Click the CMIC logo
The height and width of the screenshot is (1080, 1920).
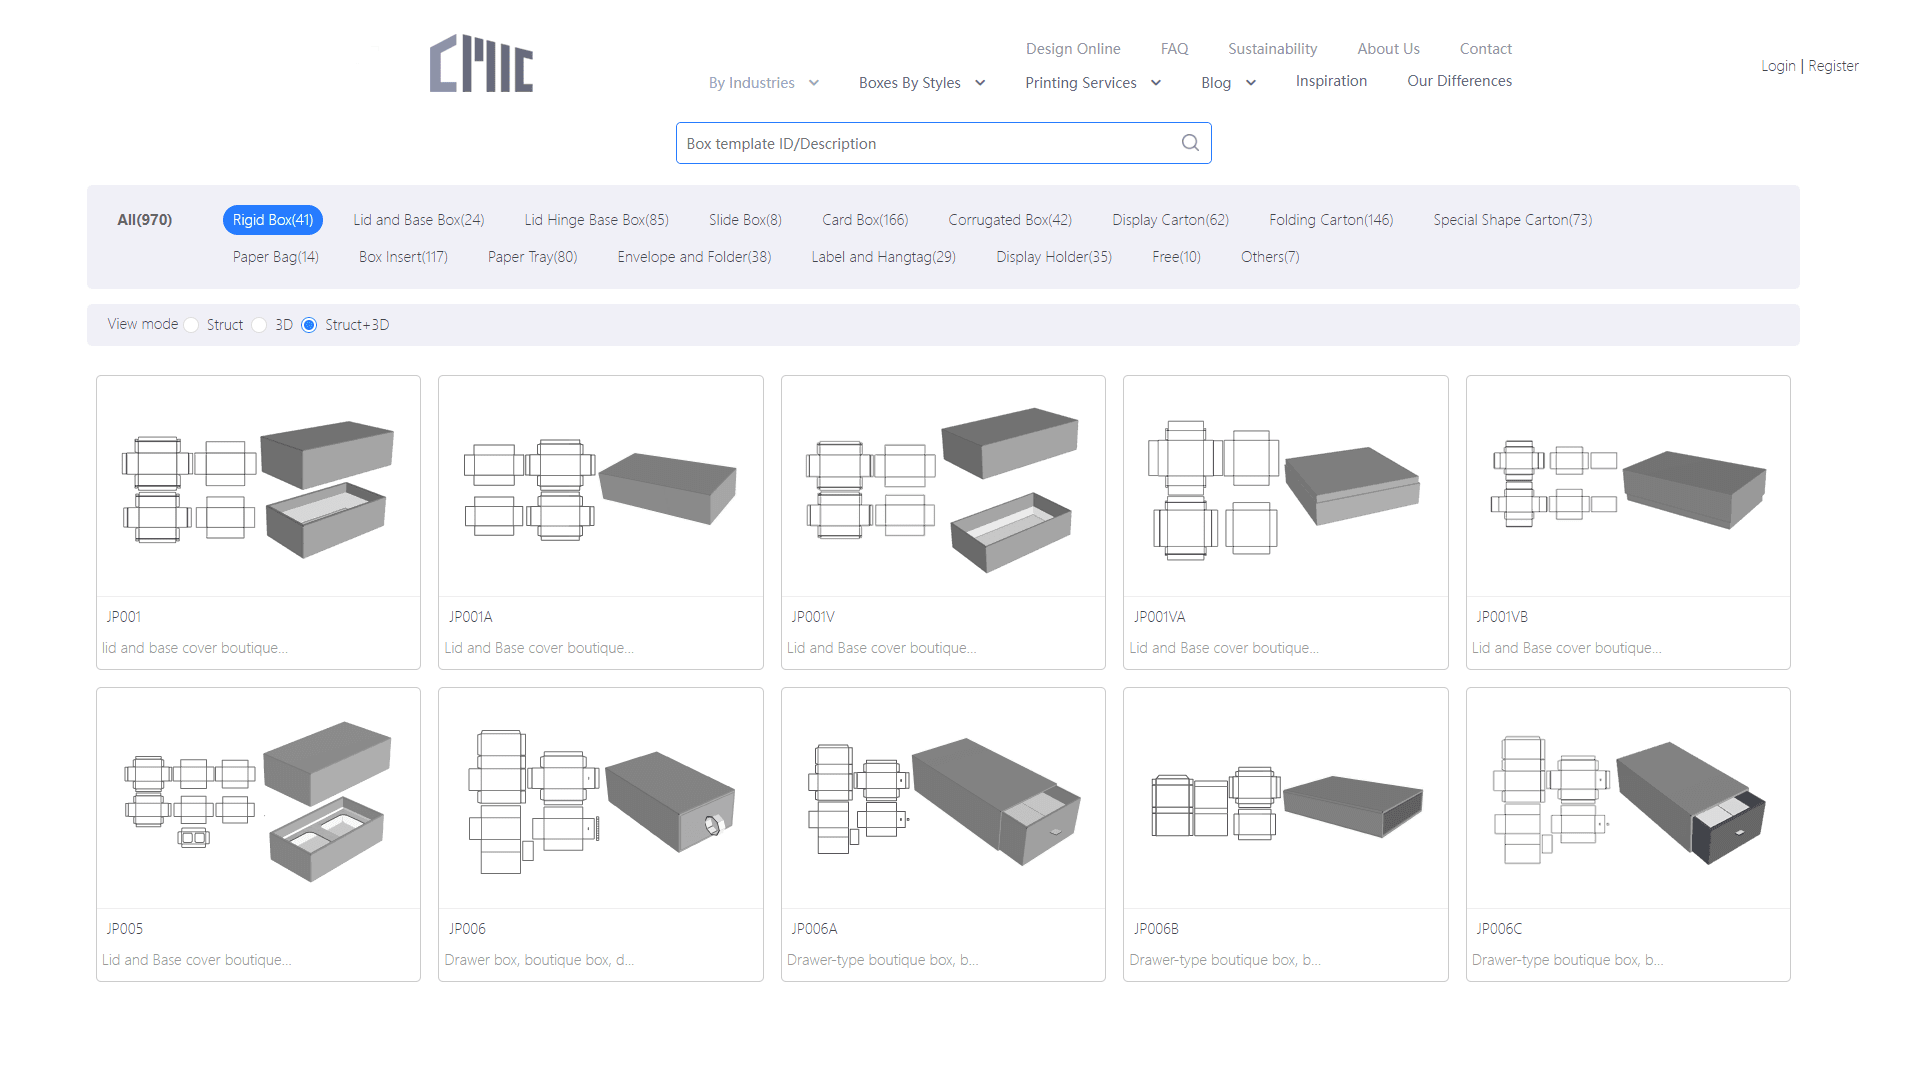(481, 64)
